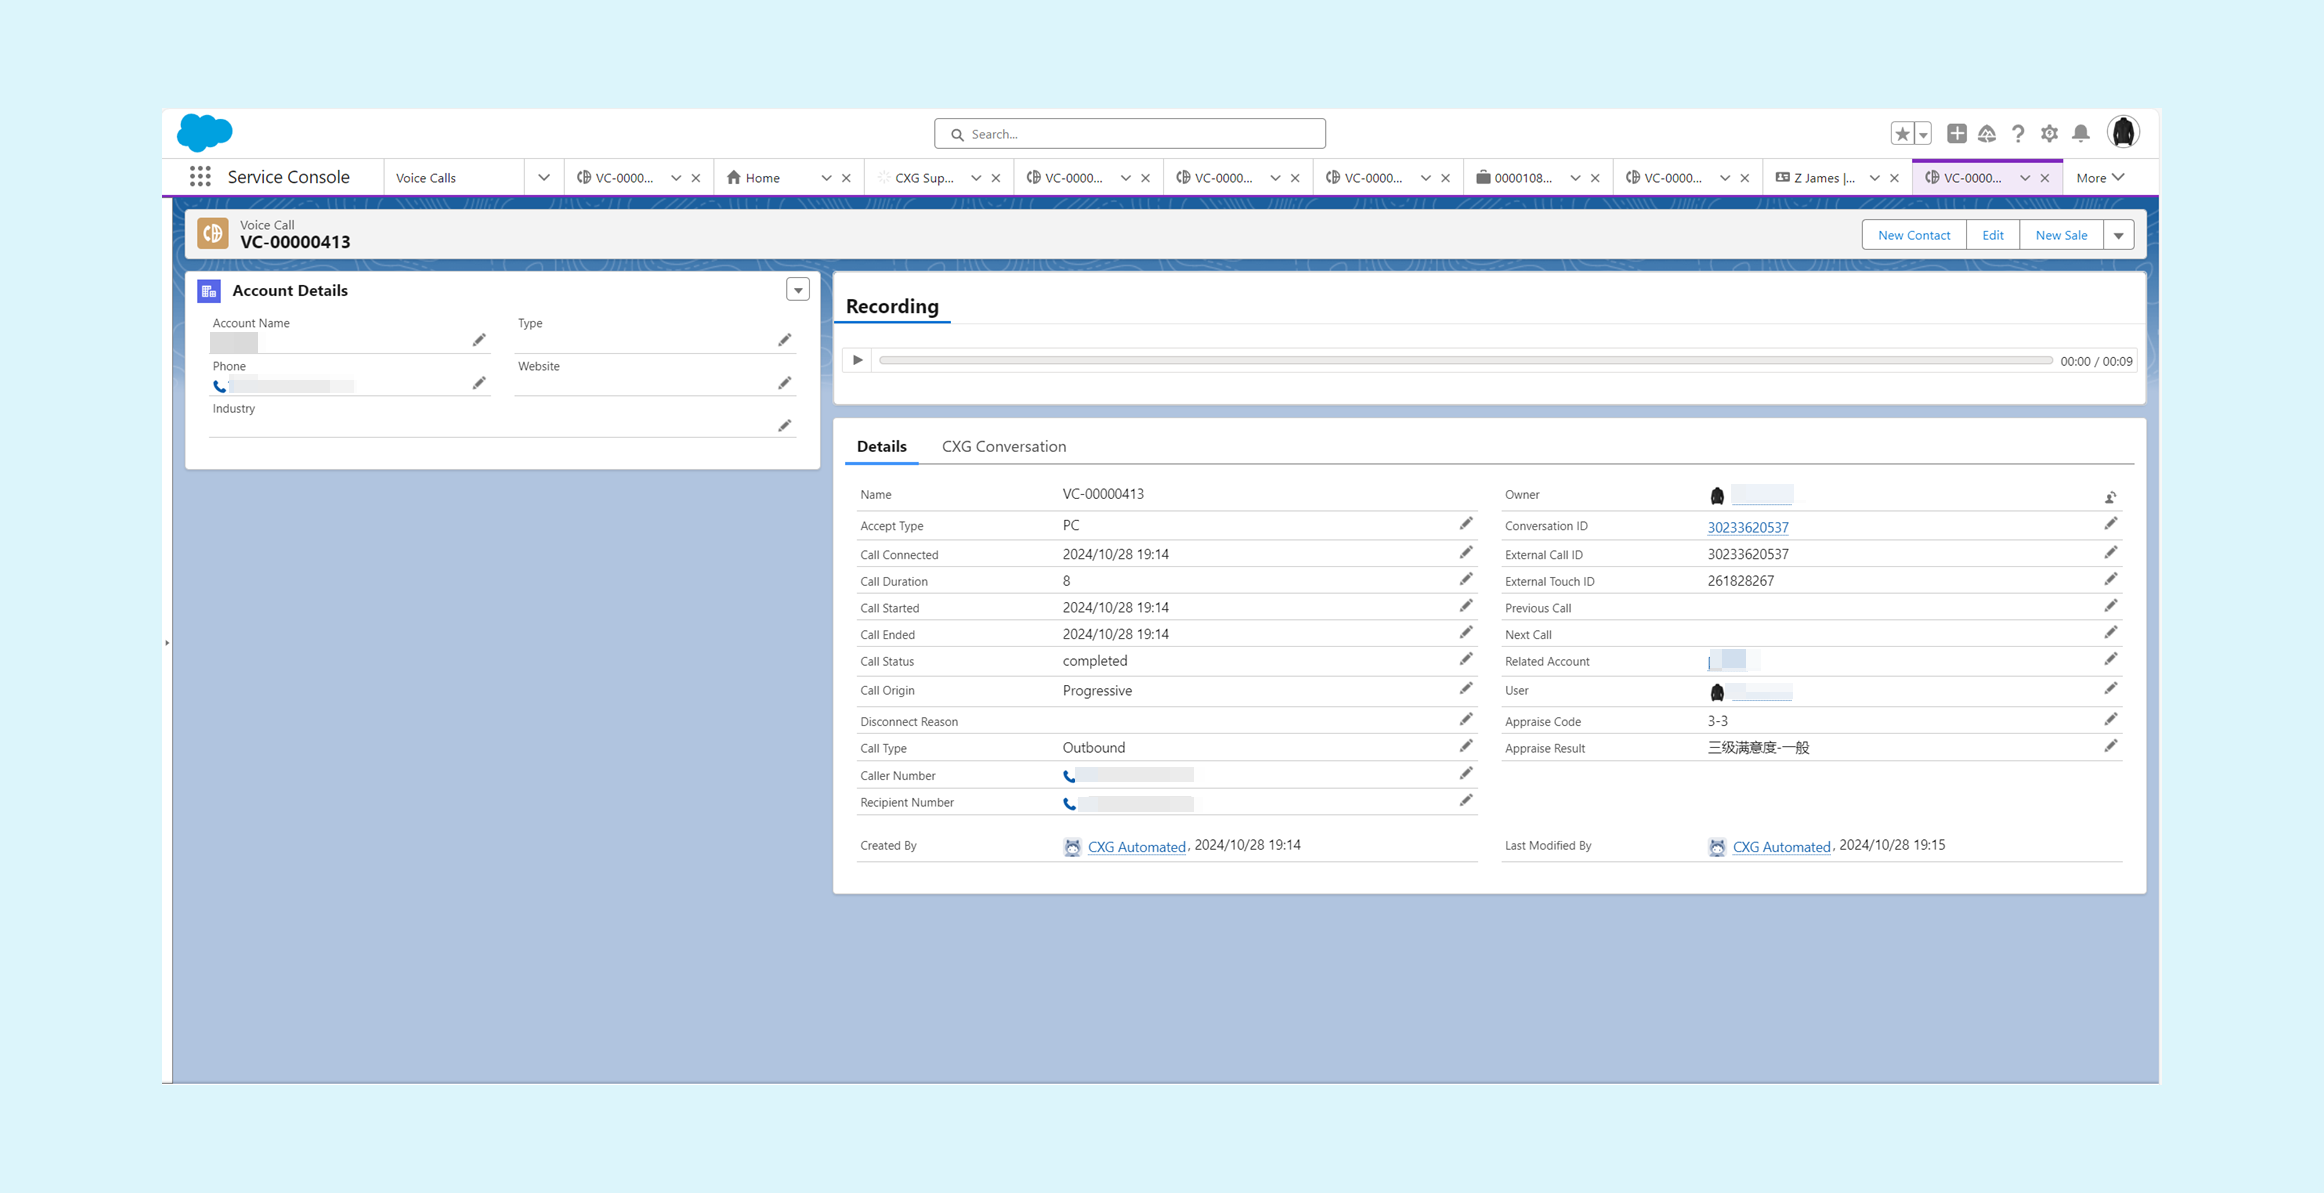
Task: Click the Recipient Number phone icon
Action: 1069,803
